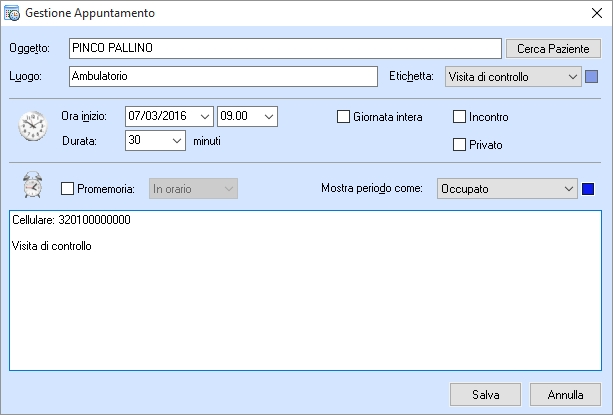613x415 pixels.
Task: Open the start date picker 07/03/2016
Action: pyautogui.click(x=169, y=116)
